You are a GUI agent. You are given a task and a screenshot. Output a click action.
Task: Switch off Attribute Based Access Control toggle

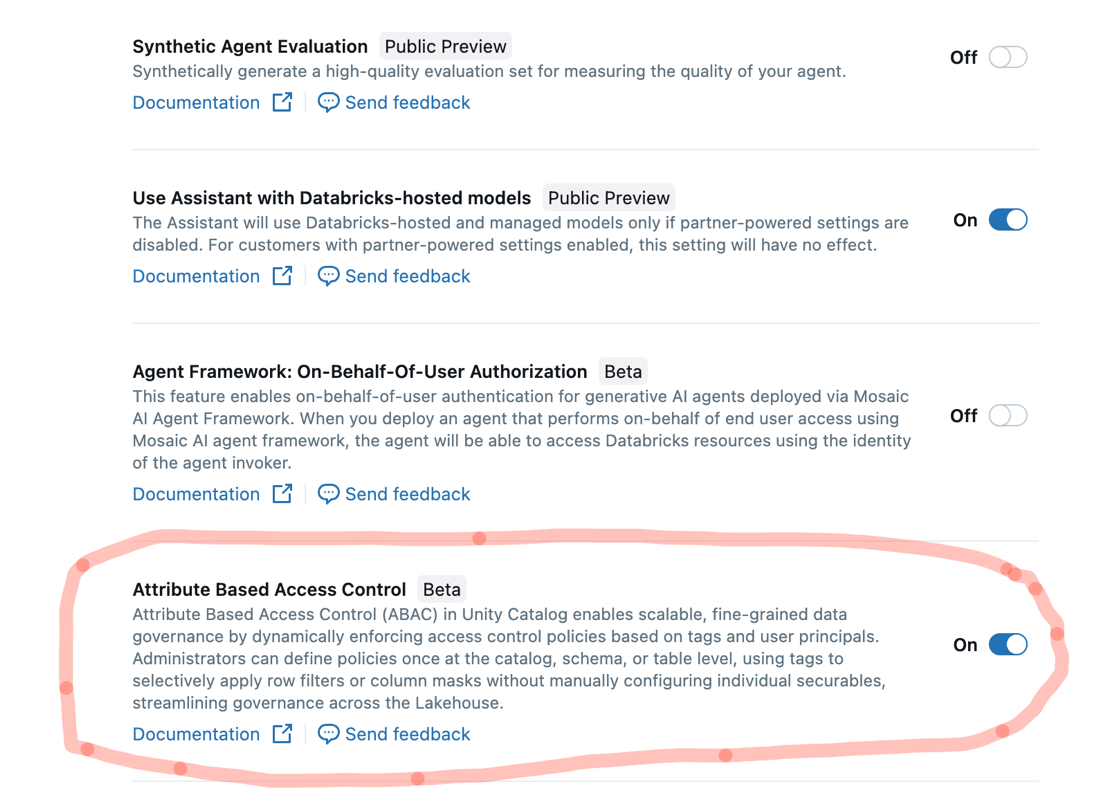[x=1008, y=644]
